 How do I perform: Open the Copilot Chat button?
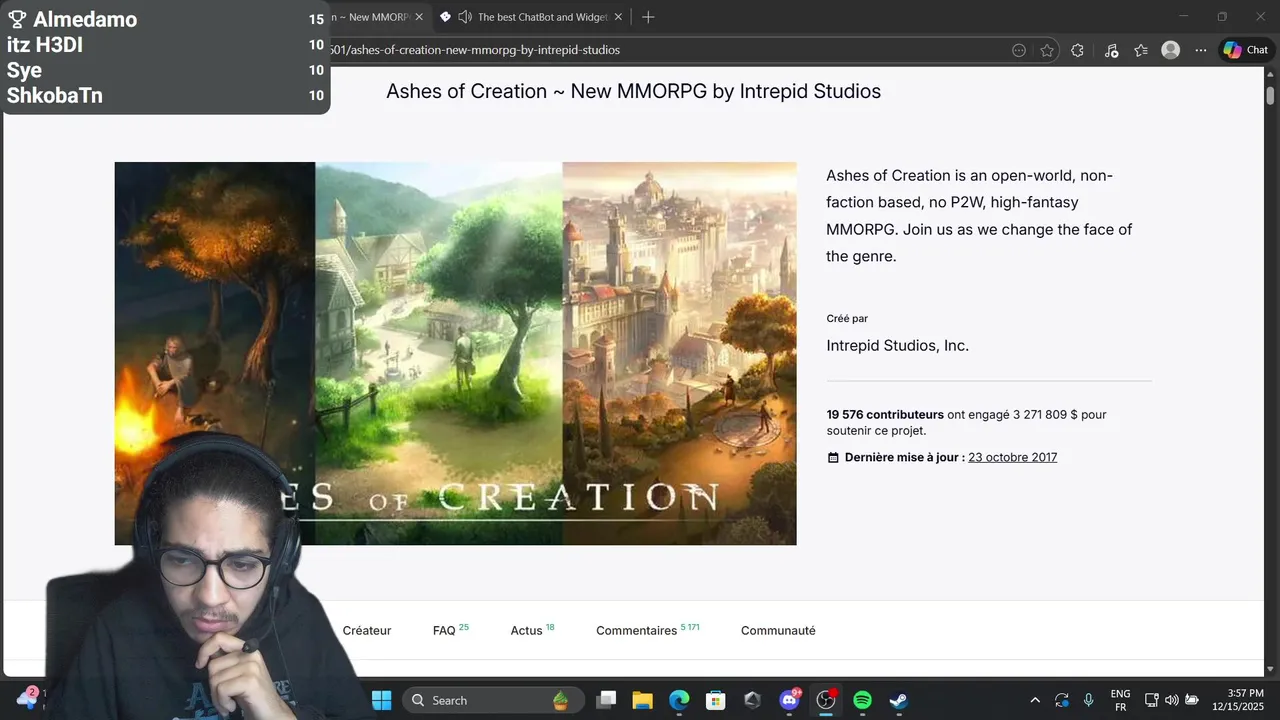click(x=1246, y=50)
